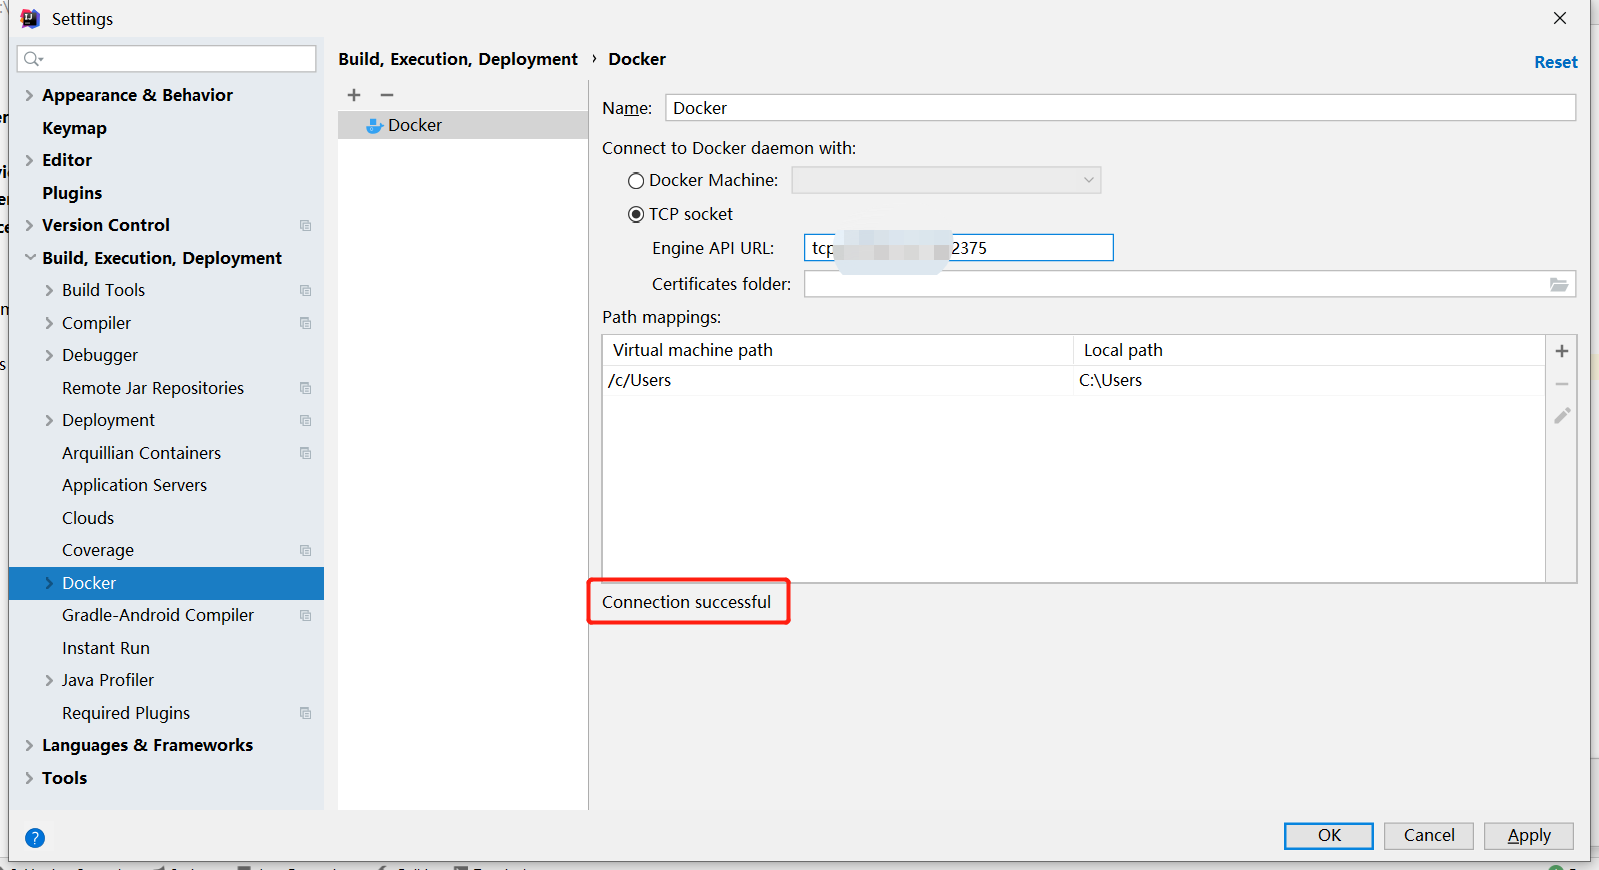
Task: Open Application Servers settings
Action: [134, 485]
